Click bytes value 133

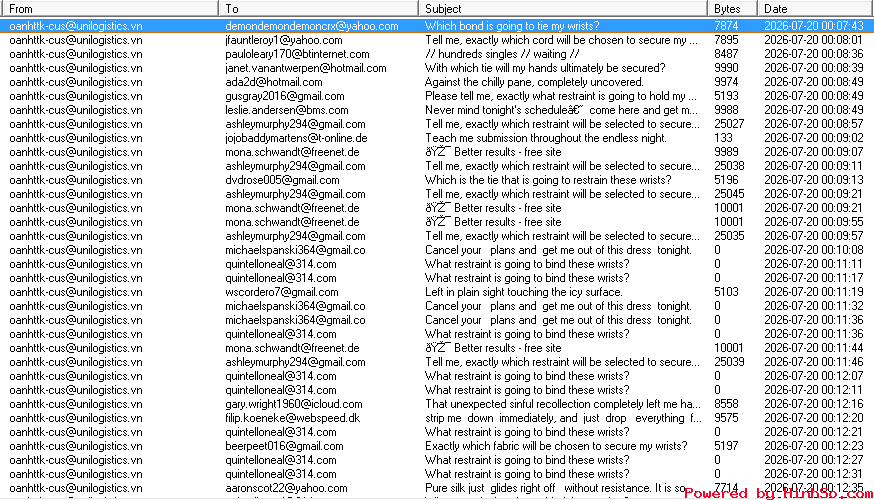pyautogui.click(x=723, y=138)
